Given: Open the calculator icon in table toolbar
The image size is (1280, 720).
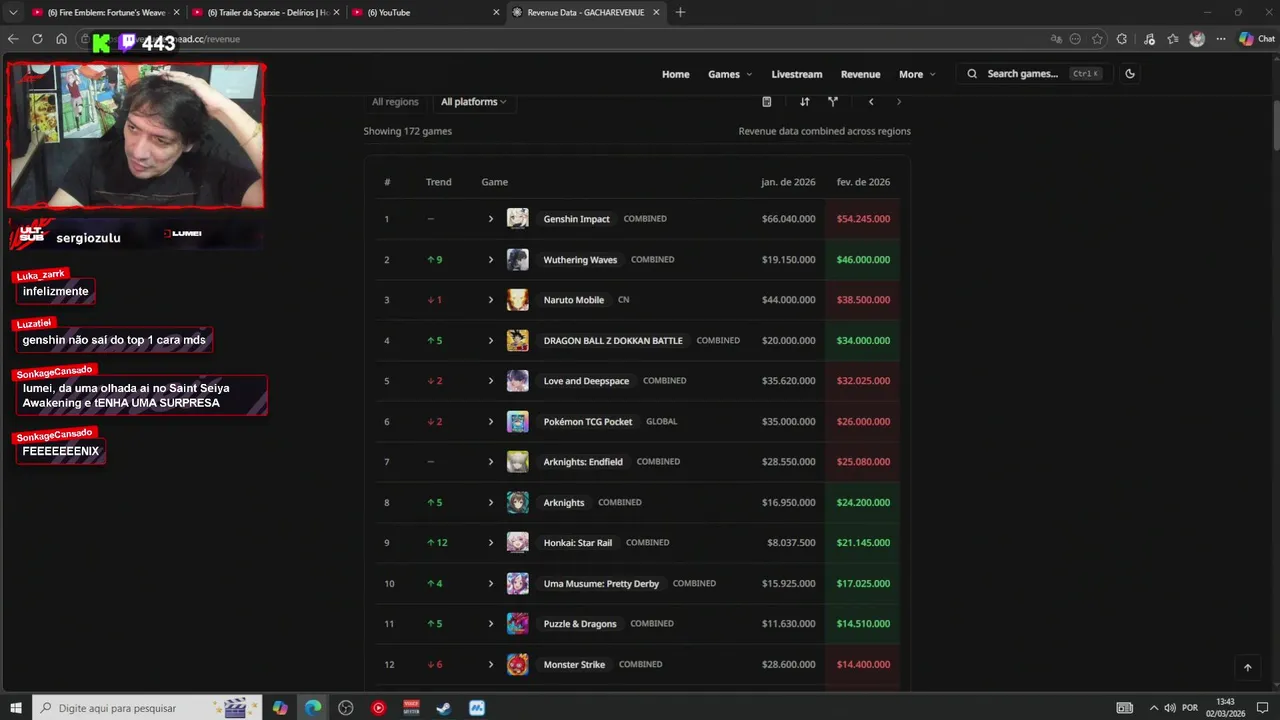Looking at the screenshot, I should coord(767,102).
